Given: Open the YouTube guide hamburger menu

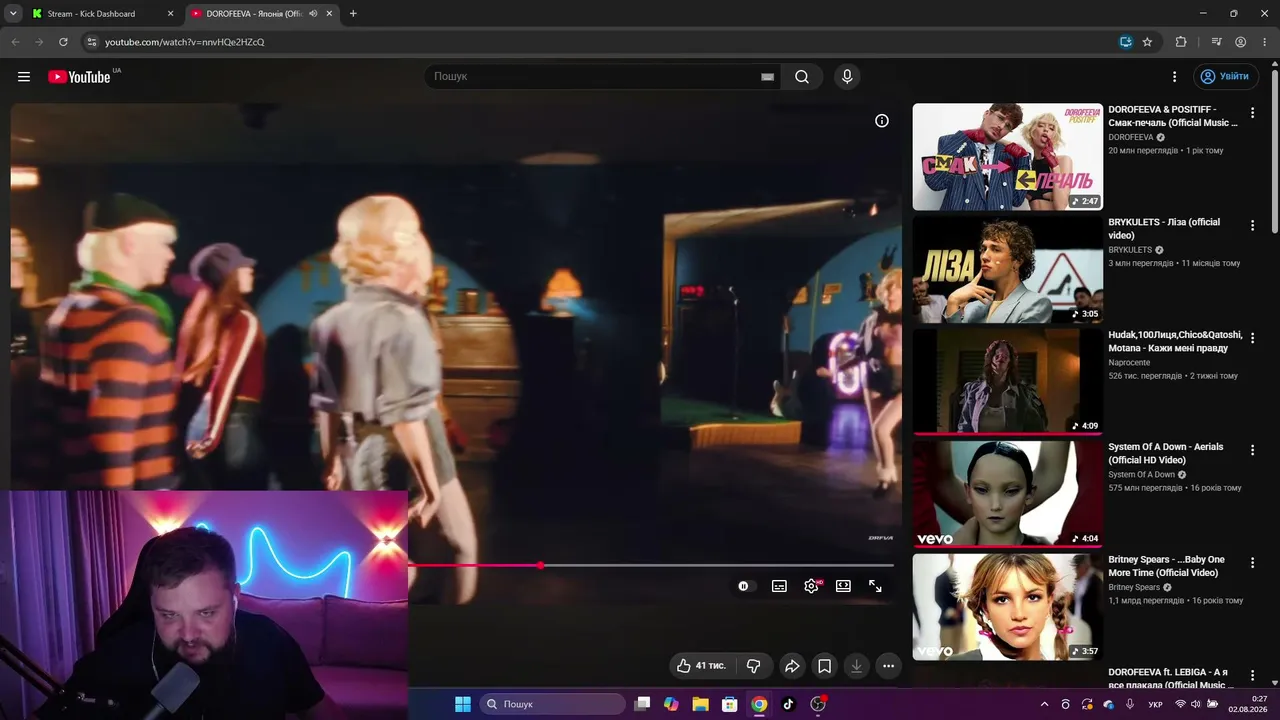Looking at the screenshot, I should pyautogui.click(x=24, y=77).
